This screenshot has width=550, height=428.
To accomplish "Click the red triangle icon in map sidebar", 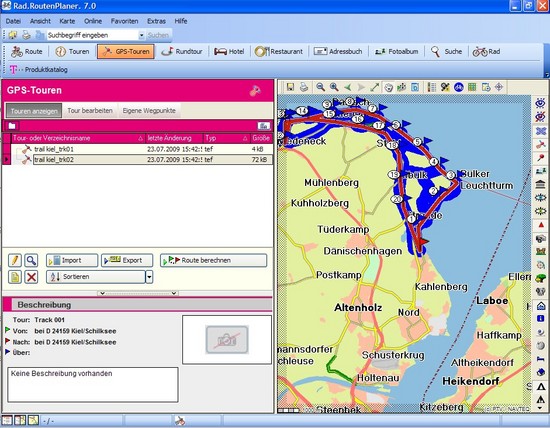I will [541, 225].
